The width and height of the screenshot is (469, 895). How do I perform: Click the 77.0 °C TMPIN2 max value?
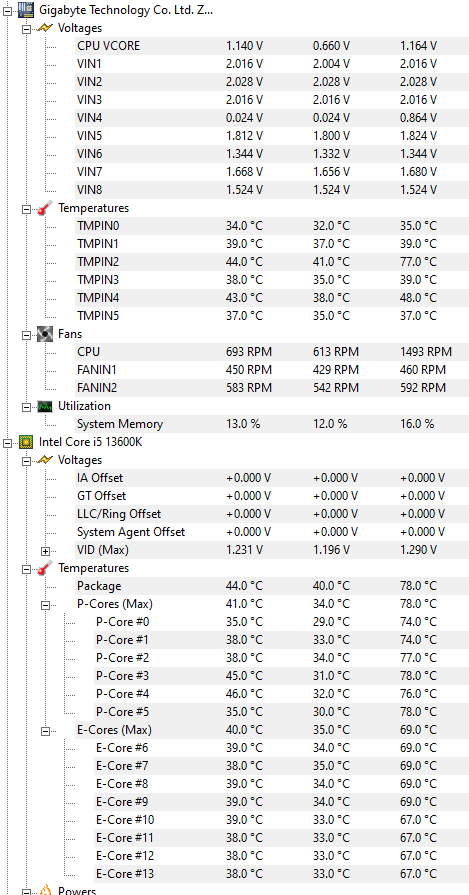418,262
